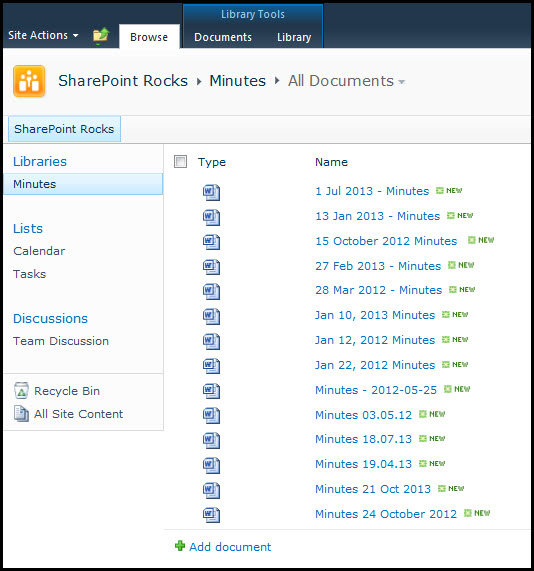Click Word icon for 13 Jan 2013 - Minutes
Image resolution: width=534 pixels, height=571 pixels.
(x=211, y=217)
